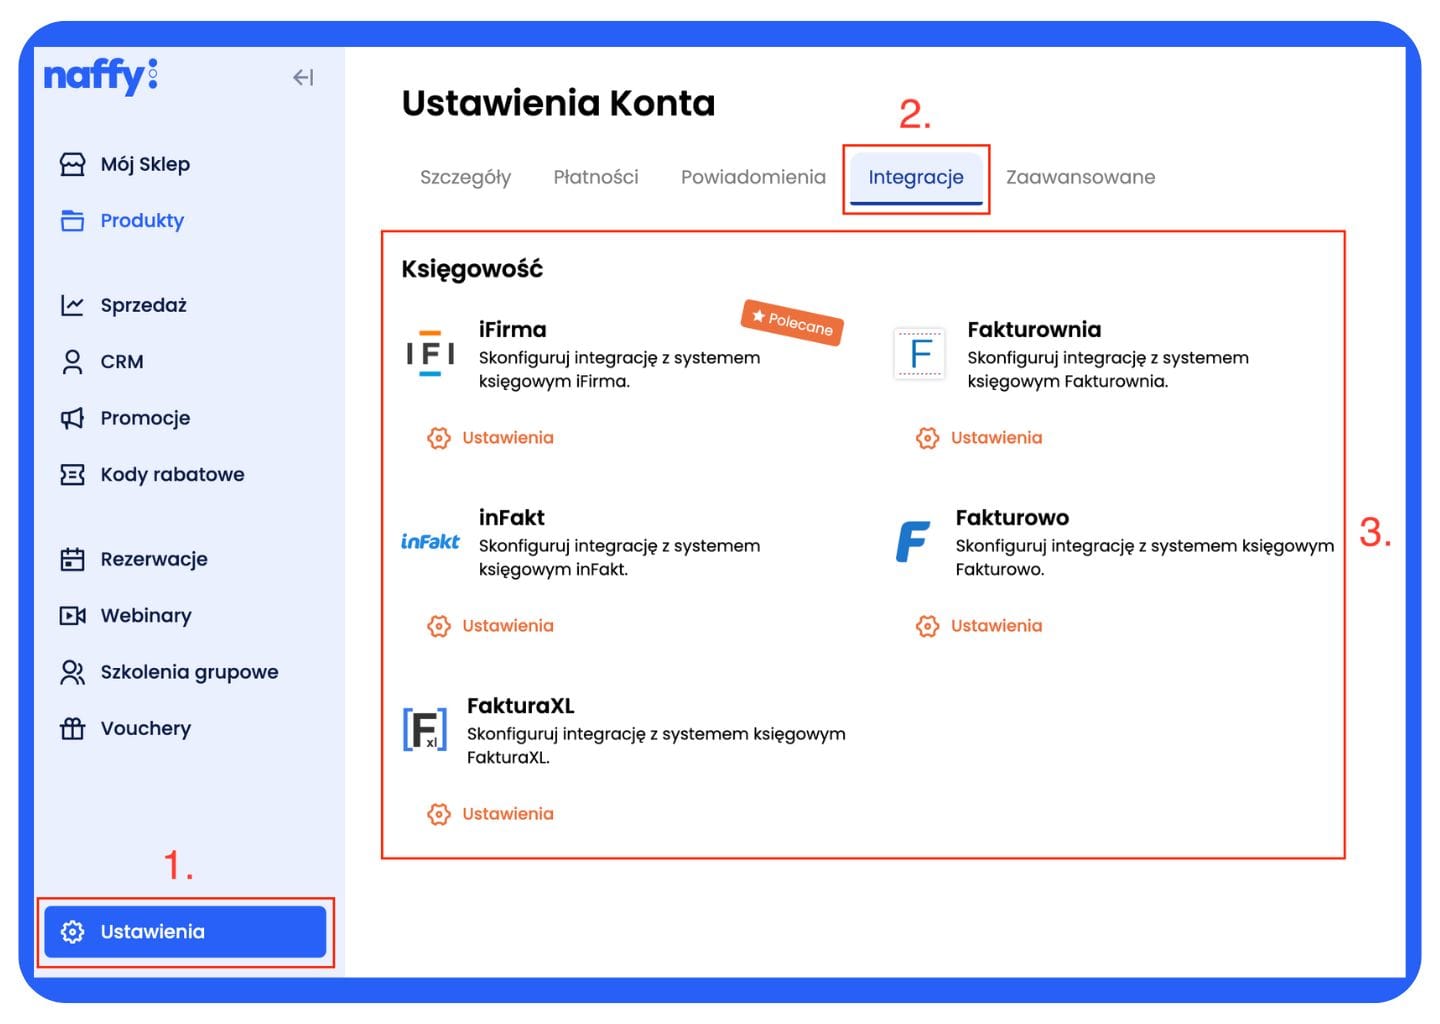
Task: Open the Szczegóły tab
Action: pos(465,177)
